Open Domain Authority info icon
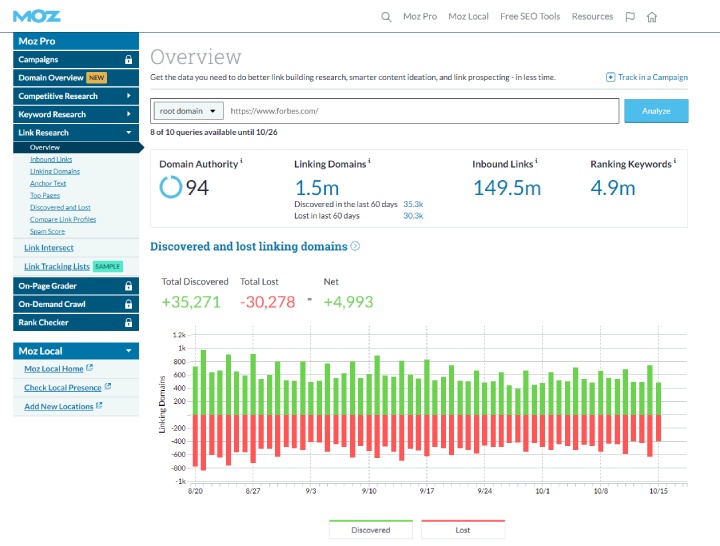Viewport: 720px width, 546px height. (242, 161)
